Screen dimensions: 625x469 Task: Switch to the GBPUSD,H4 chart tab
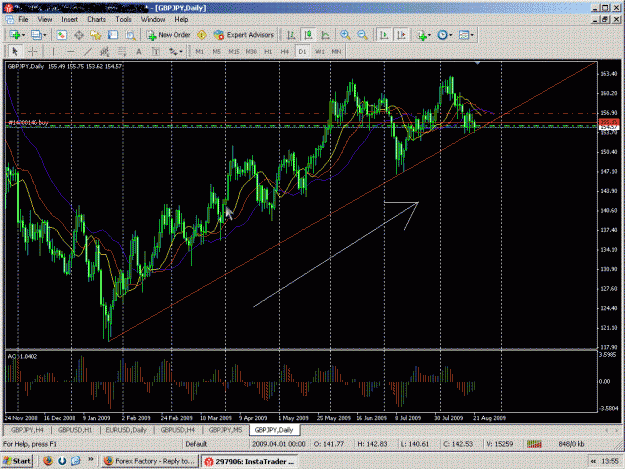[178, 430]
